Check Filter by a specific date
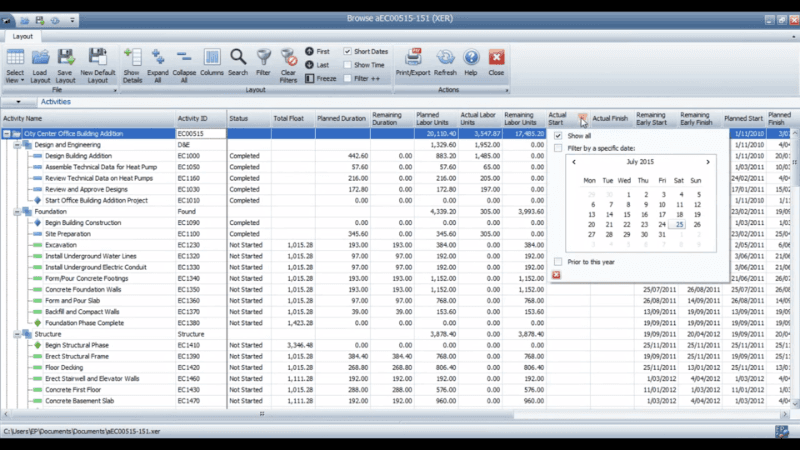 click(x=558, y=148)
